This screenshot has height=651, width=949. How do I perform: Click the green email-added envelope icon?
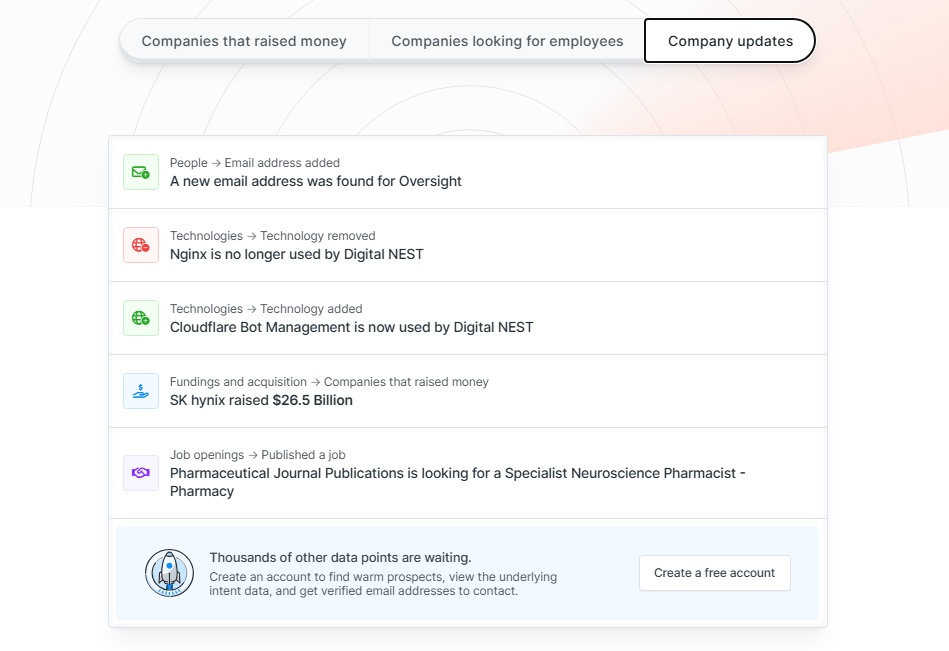pos(141,172)
